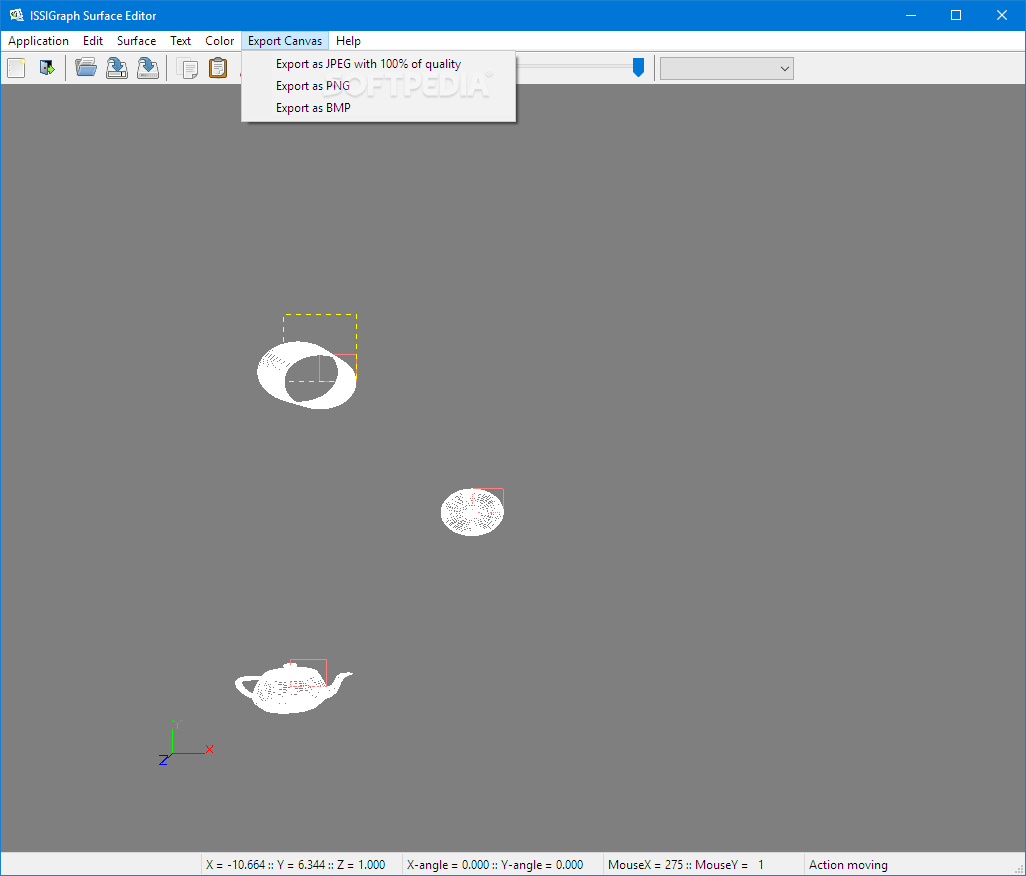Open the Surface menu

click(x=136, y=41)
